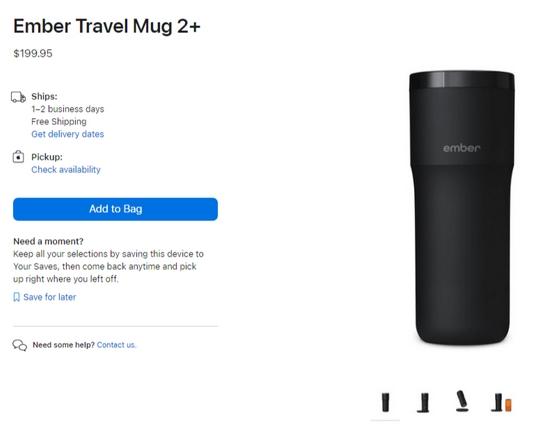Open the Contact us link
The width and height of the screenshot is (560, 430).
(x=116, y=345)
